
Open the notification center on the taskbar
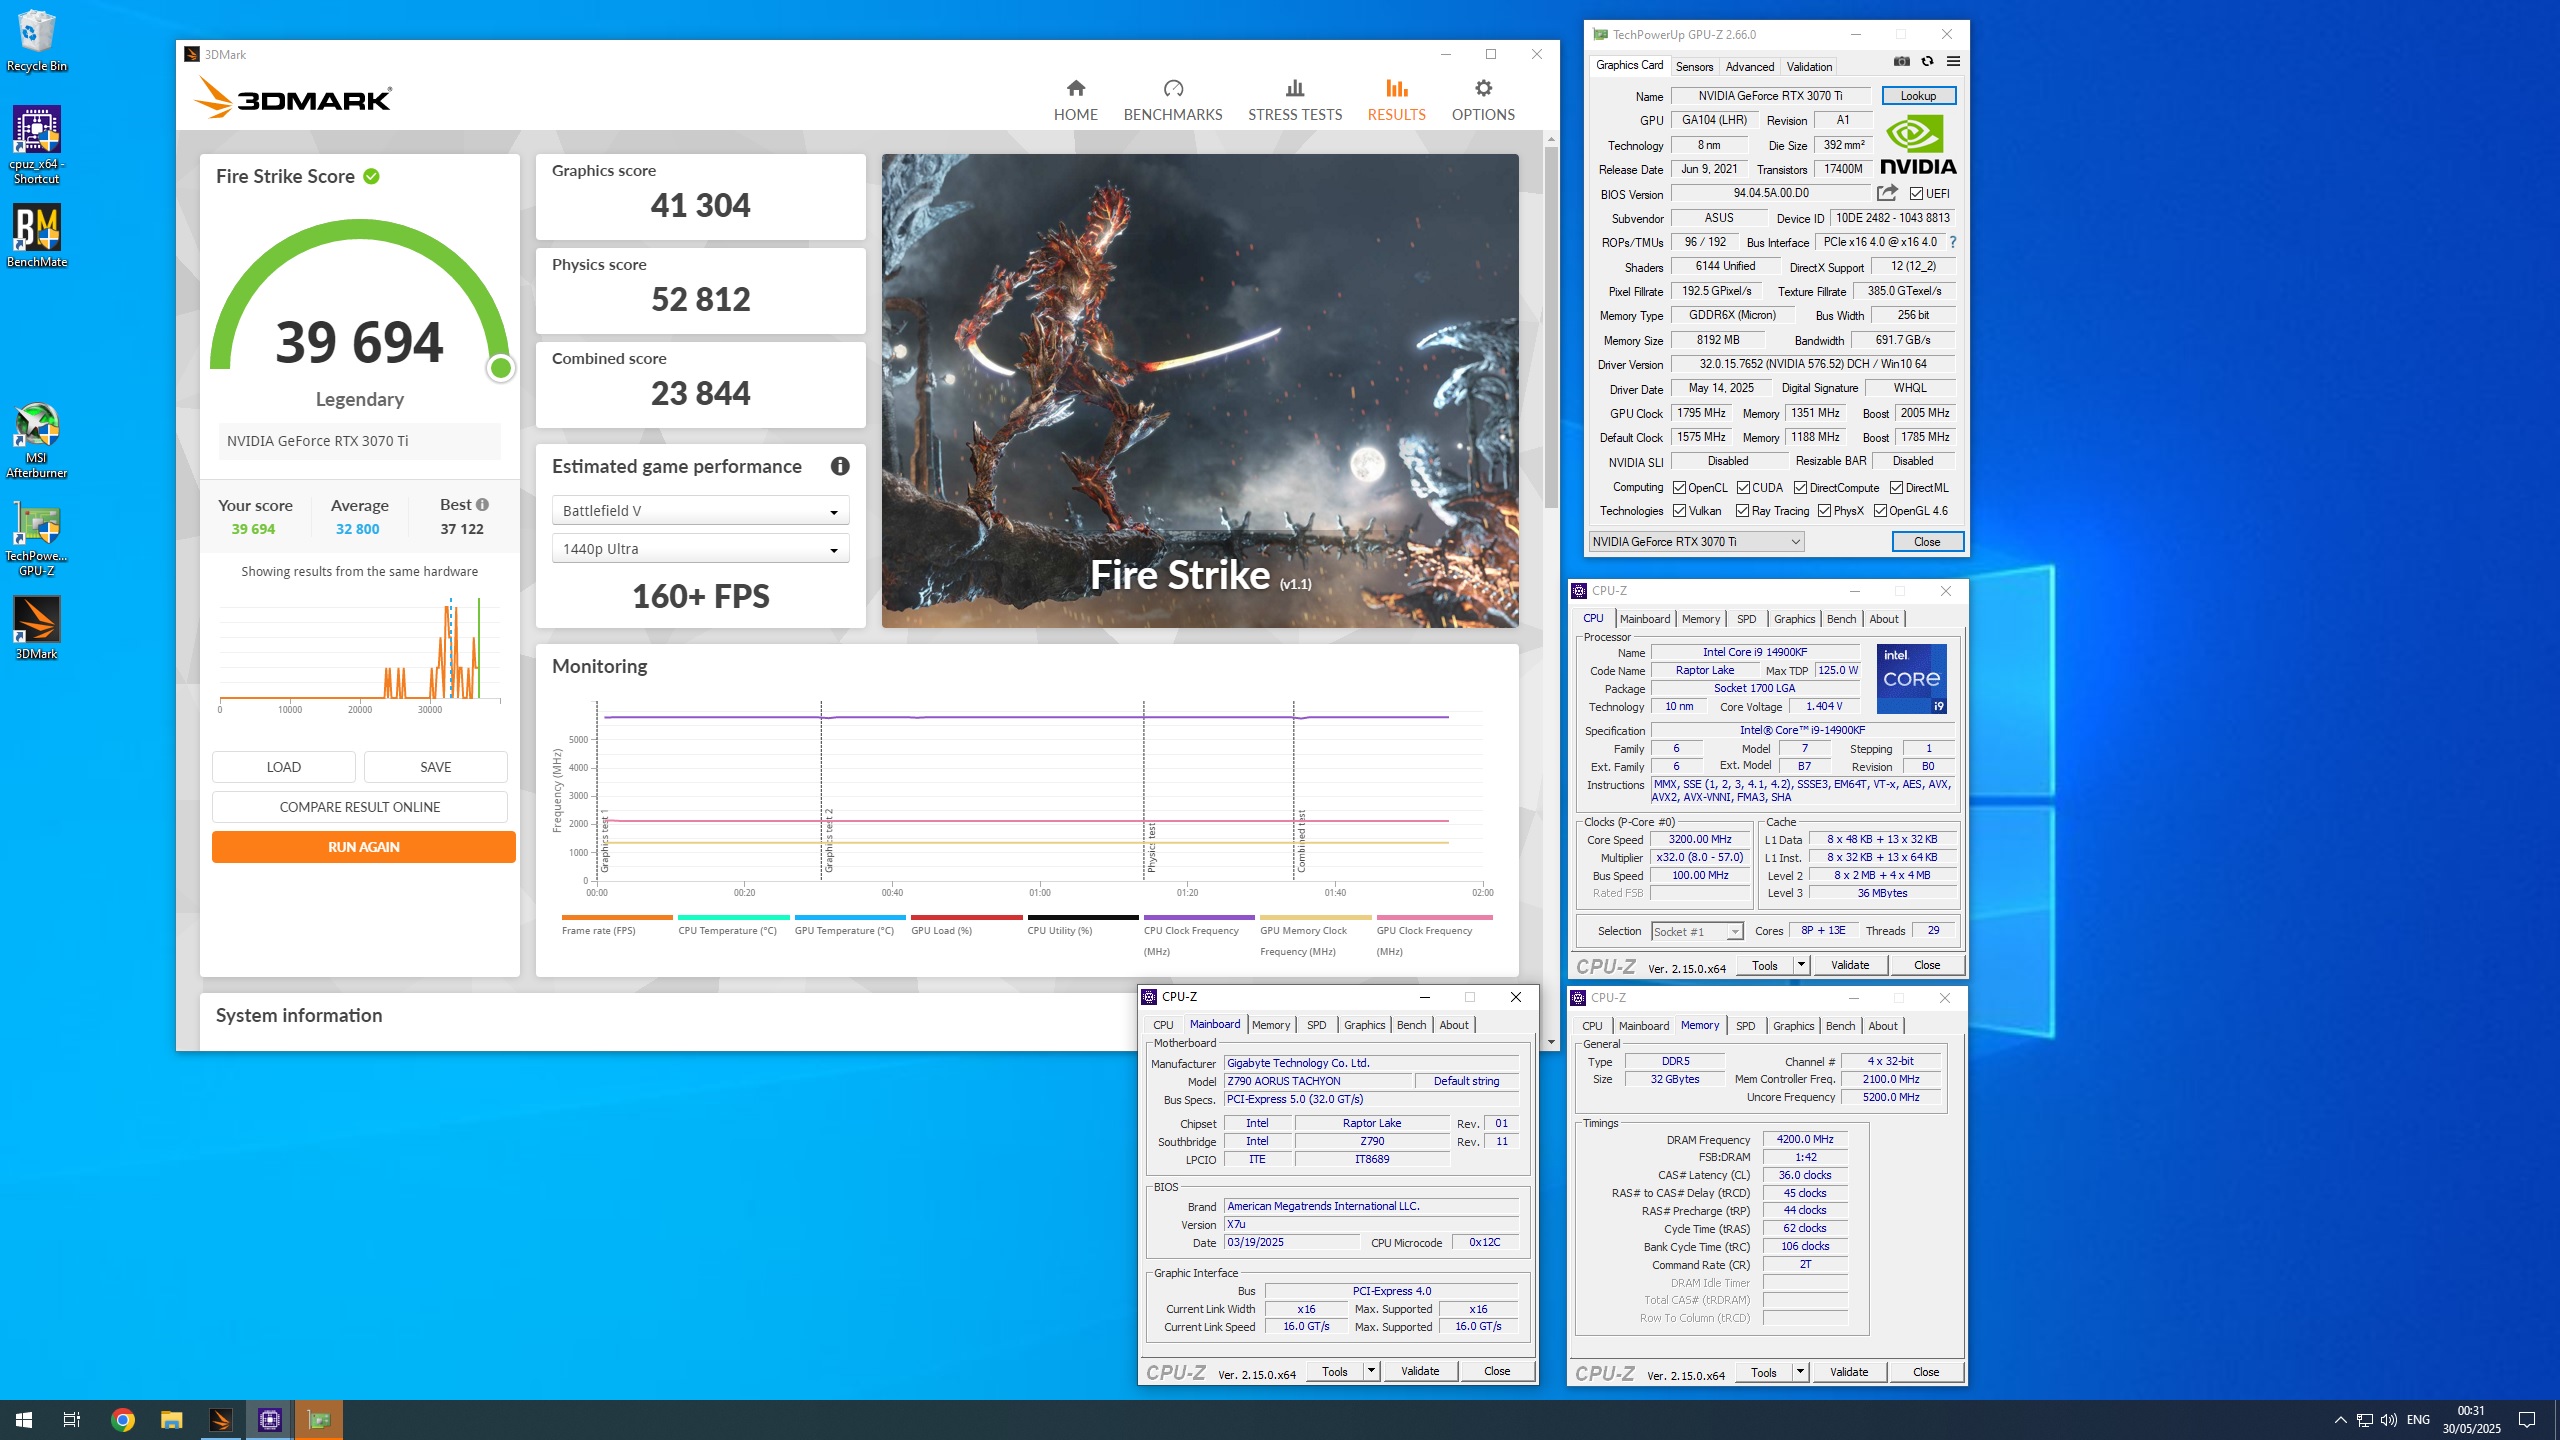[x=2527, y=1419]
